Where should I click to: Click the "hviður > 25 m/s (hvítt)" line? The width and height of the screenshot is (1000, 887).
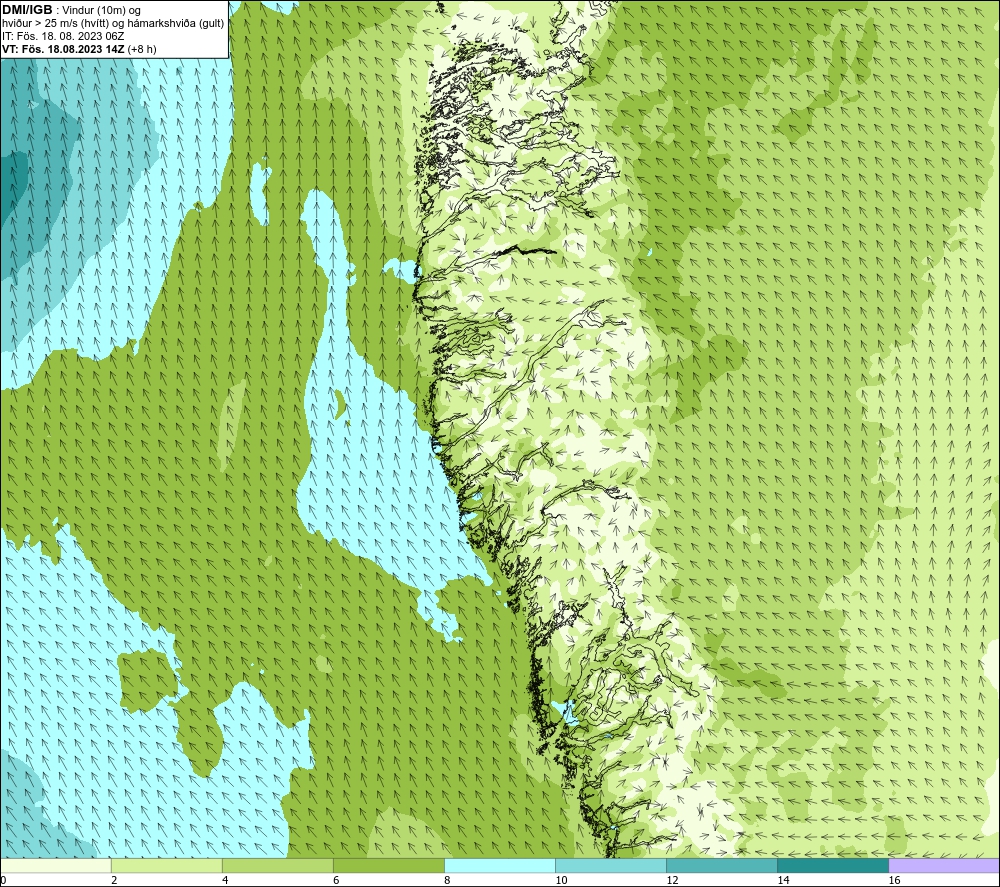(x=55, y=24)
